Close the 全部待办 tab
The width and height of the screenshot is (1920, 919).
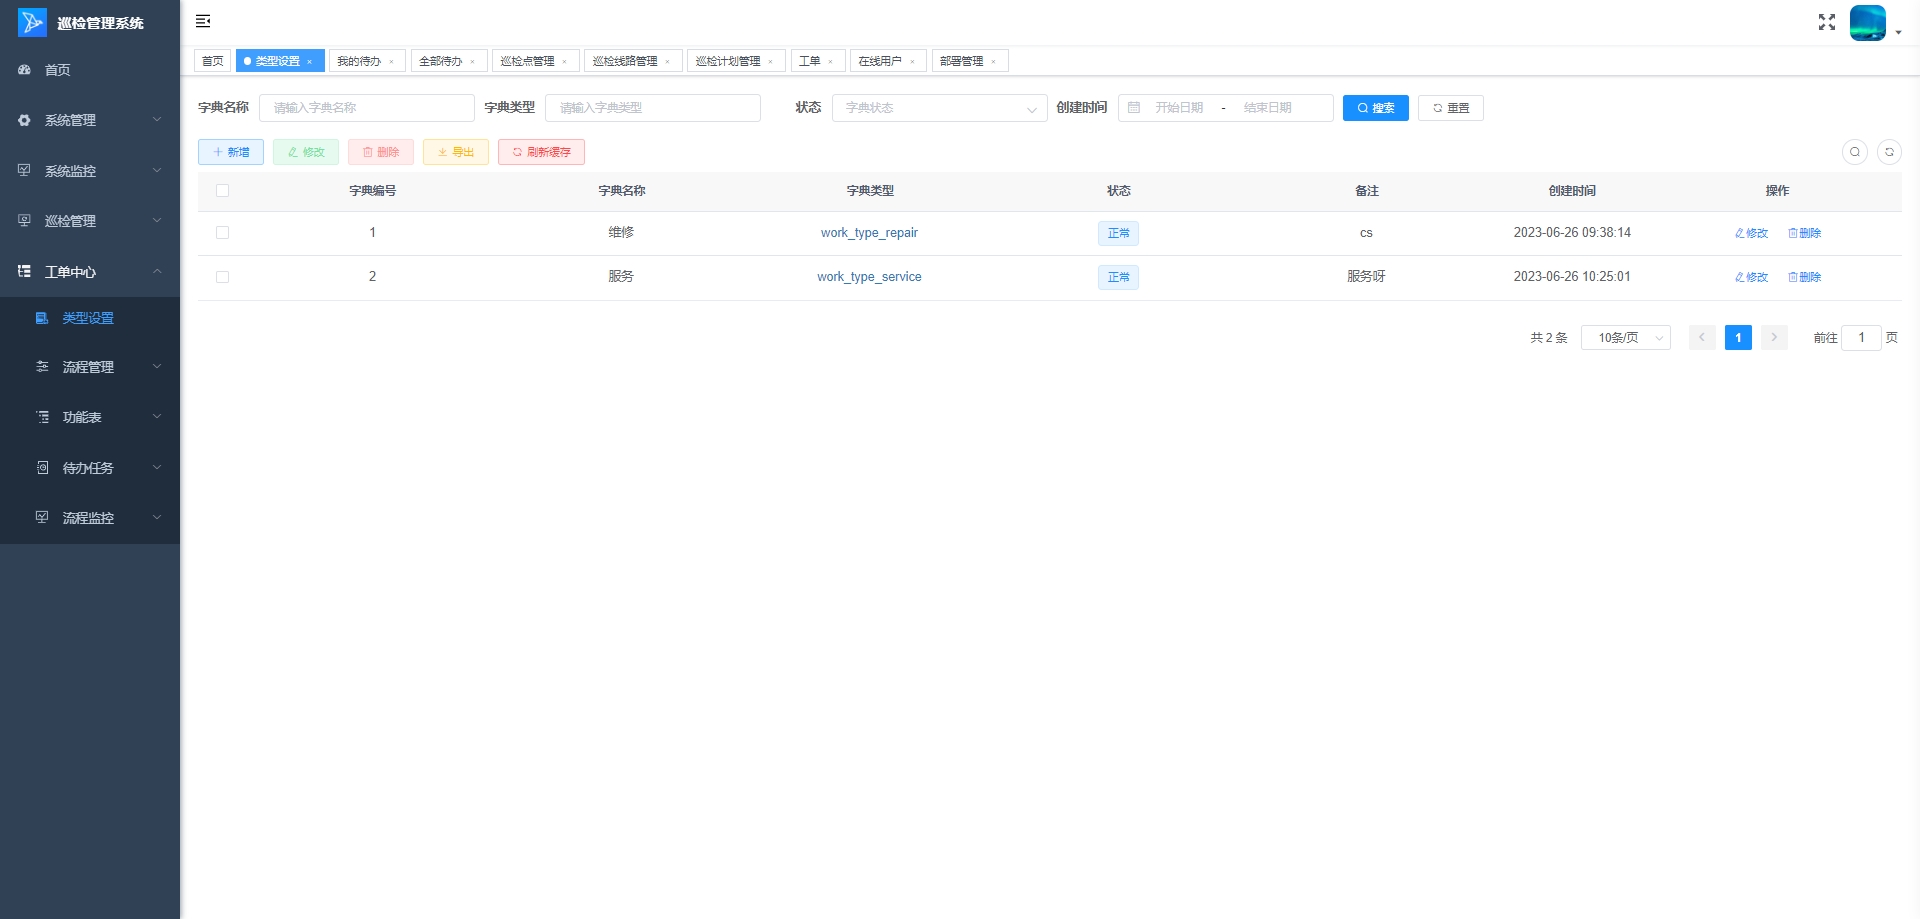point(473,62)
